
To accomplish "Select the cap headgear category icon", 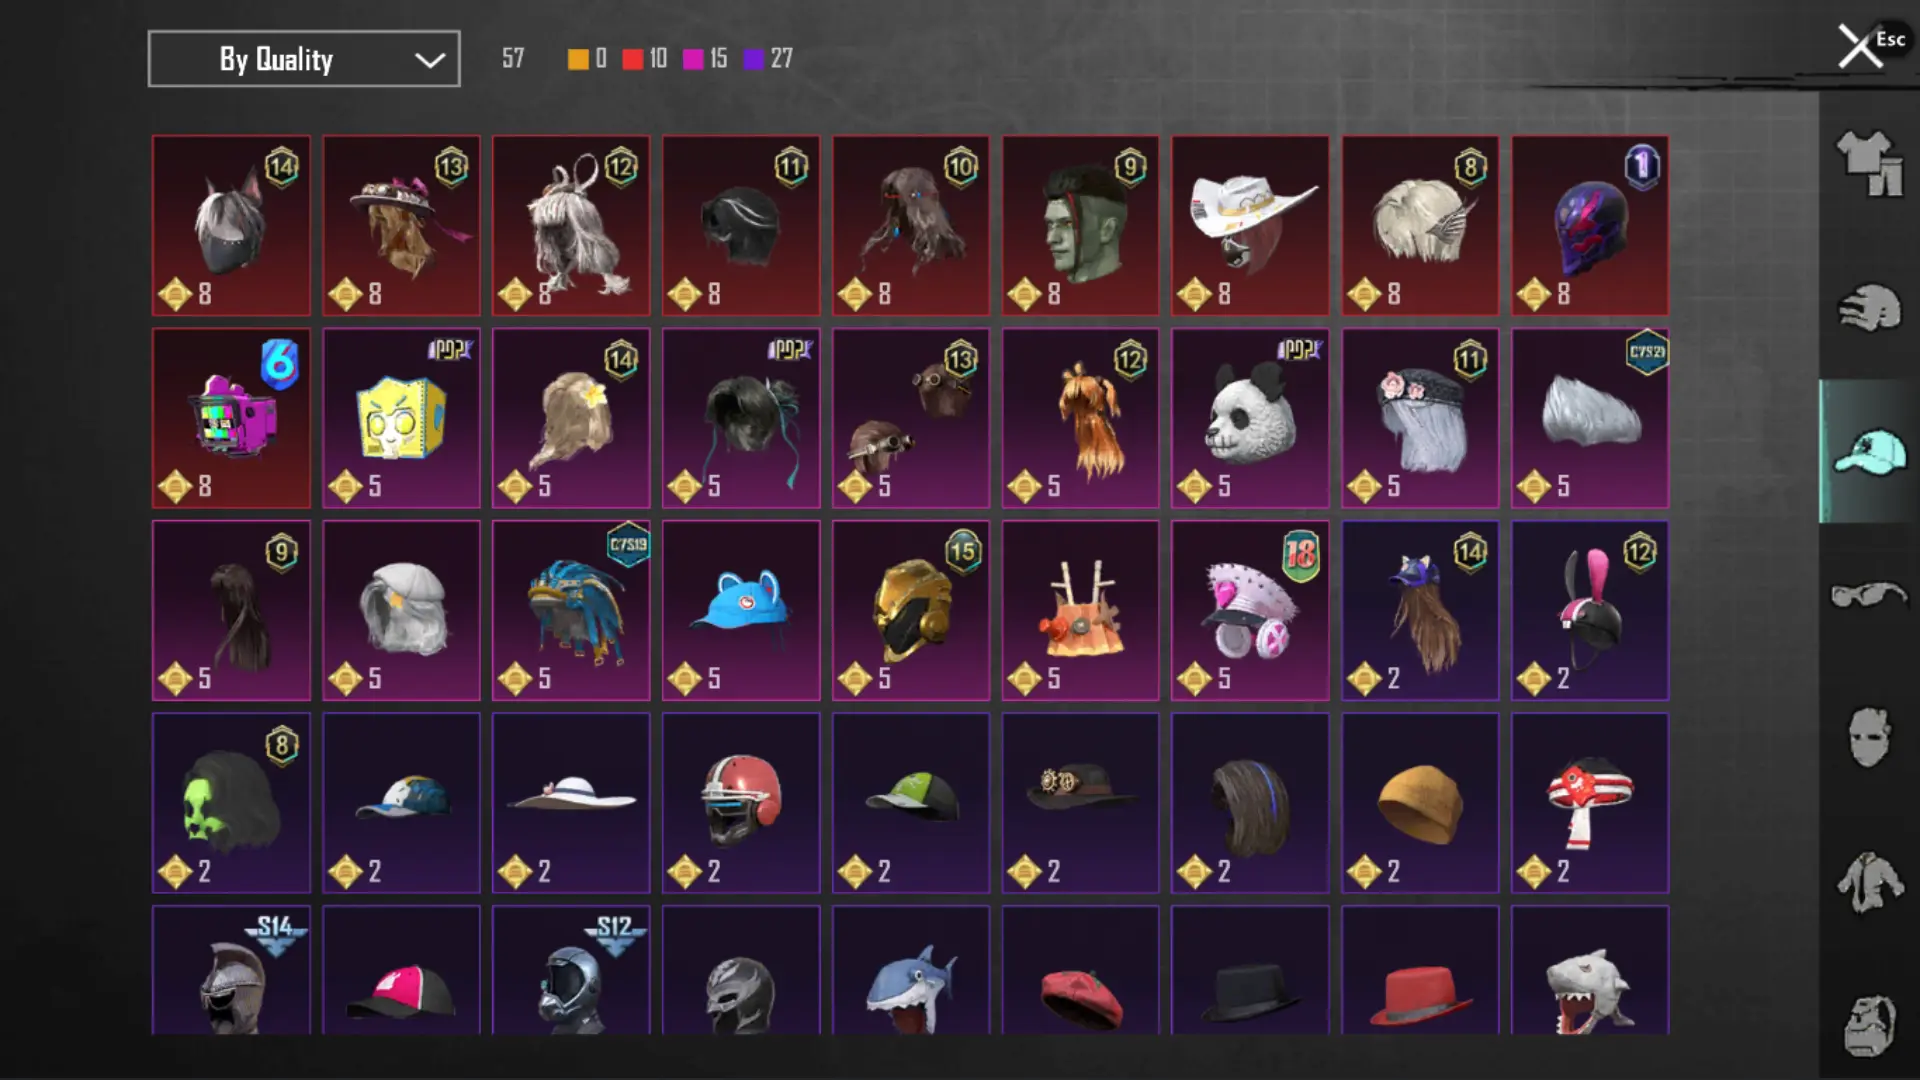I will 1868,452.
